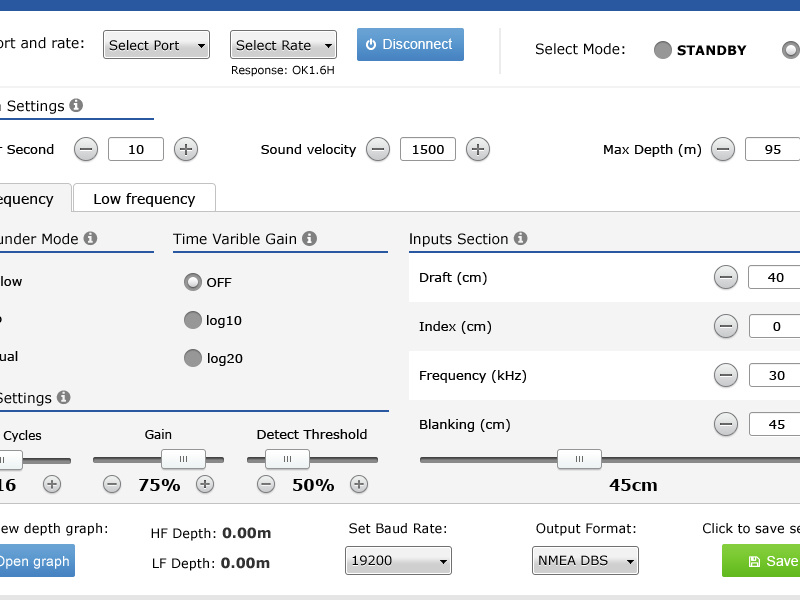800x600 pixels.
Task: Increase Gain percentage with plus button
Action: tap(205, 484)
